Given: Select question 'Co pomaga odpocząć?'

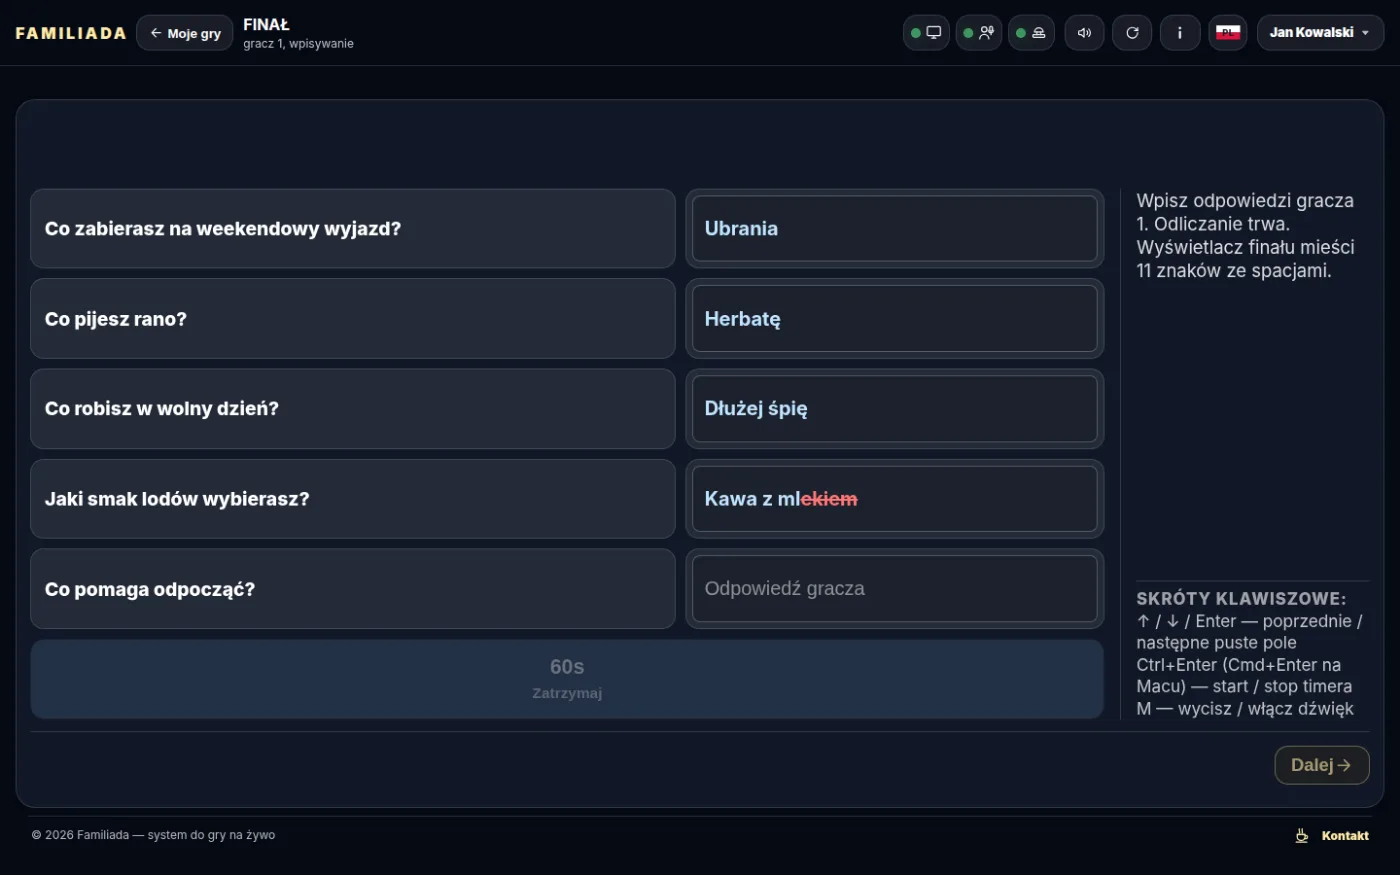Looking at the screenshot, I should tap(353, 589).
